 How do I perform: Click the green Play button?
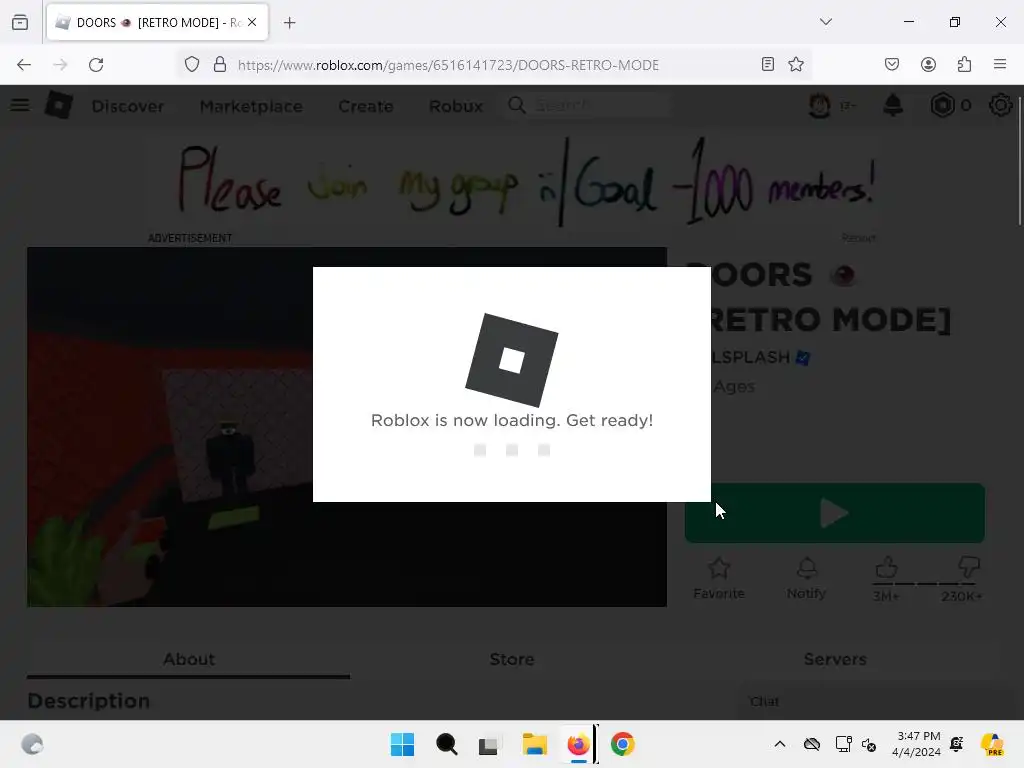[835, 513]
